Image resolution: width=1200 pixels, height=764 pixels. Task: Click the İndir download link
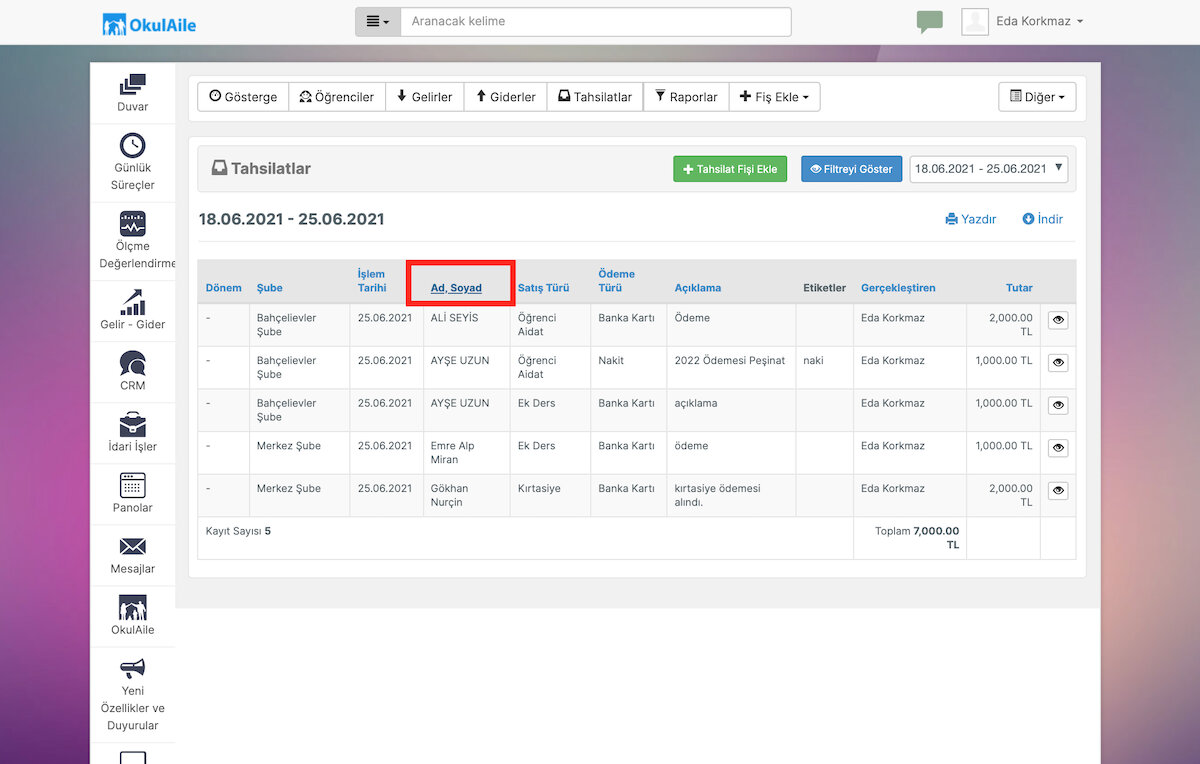1043,219
